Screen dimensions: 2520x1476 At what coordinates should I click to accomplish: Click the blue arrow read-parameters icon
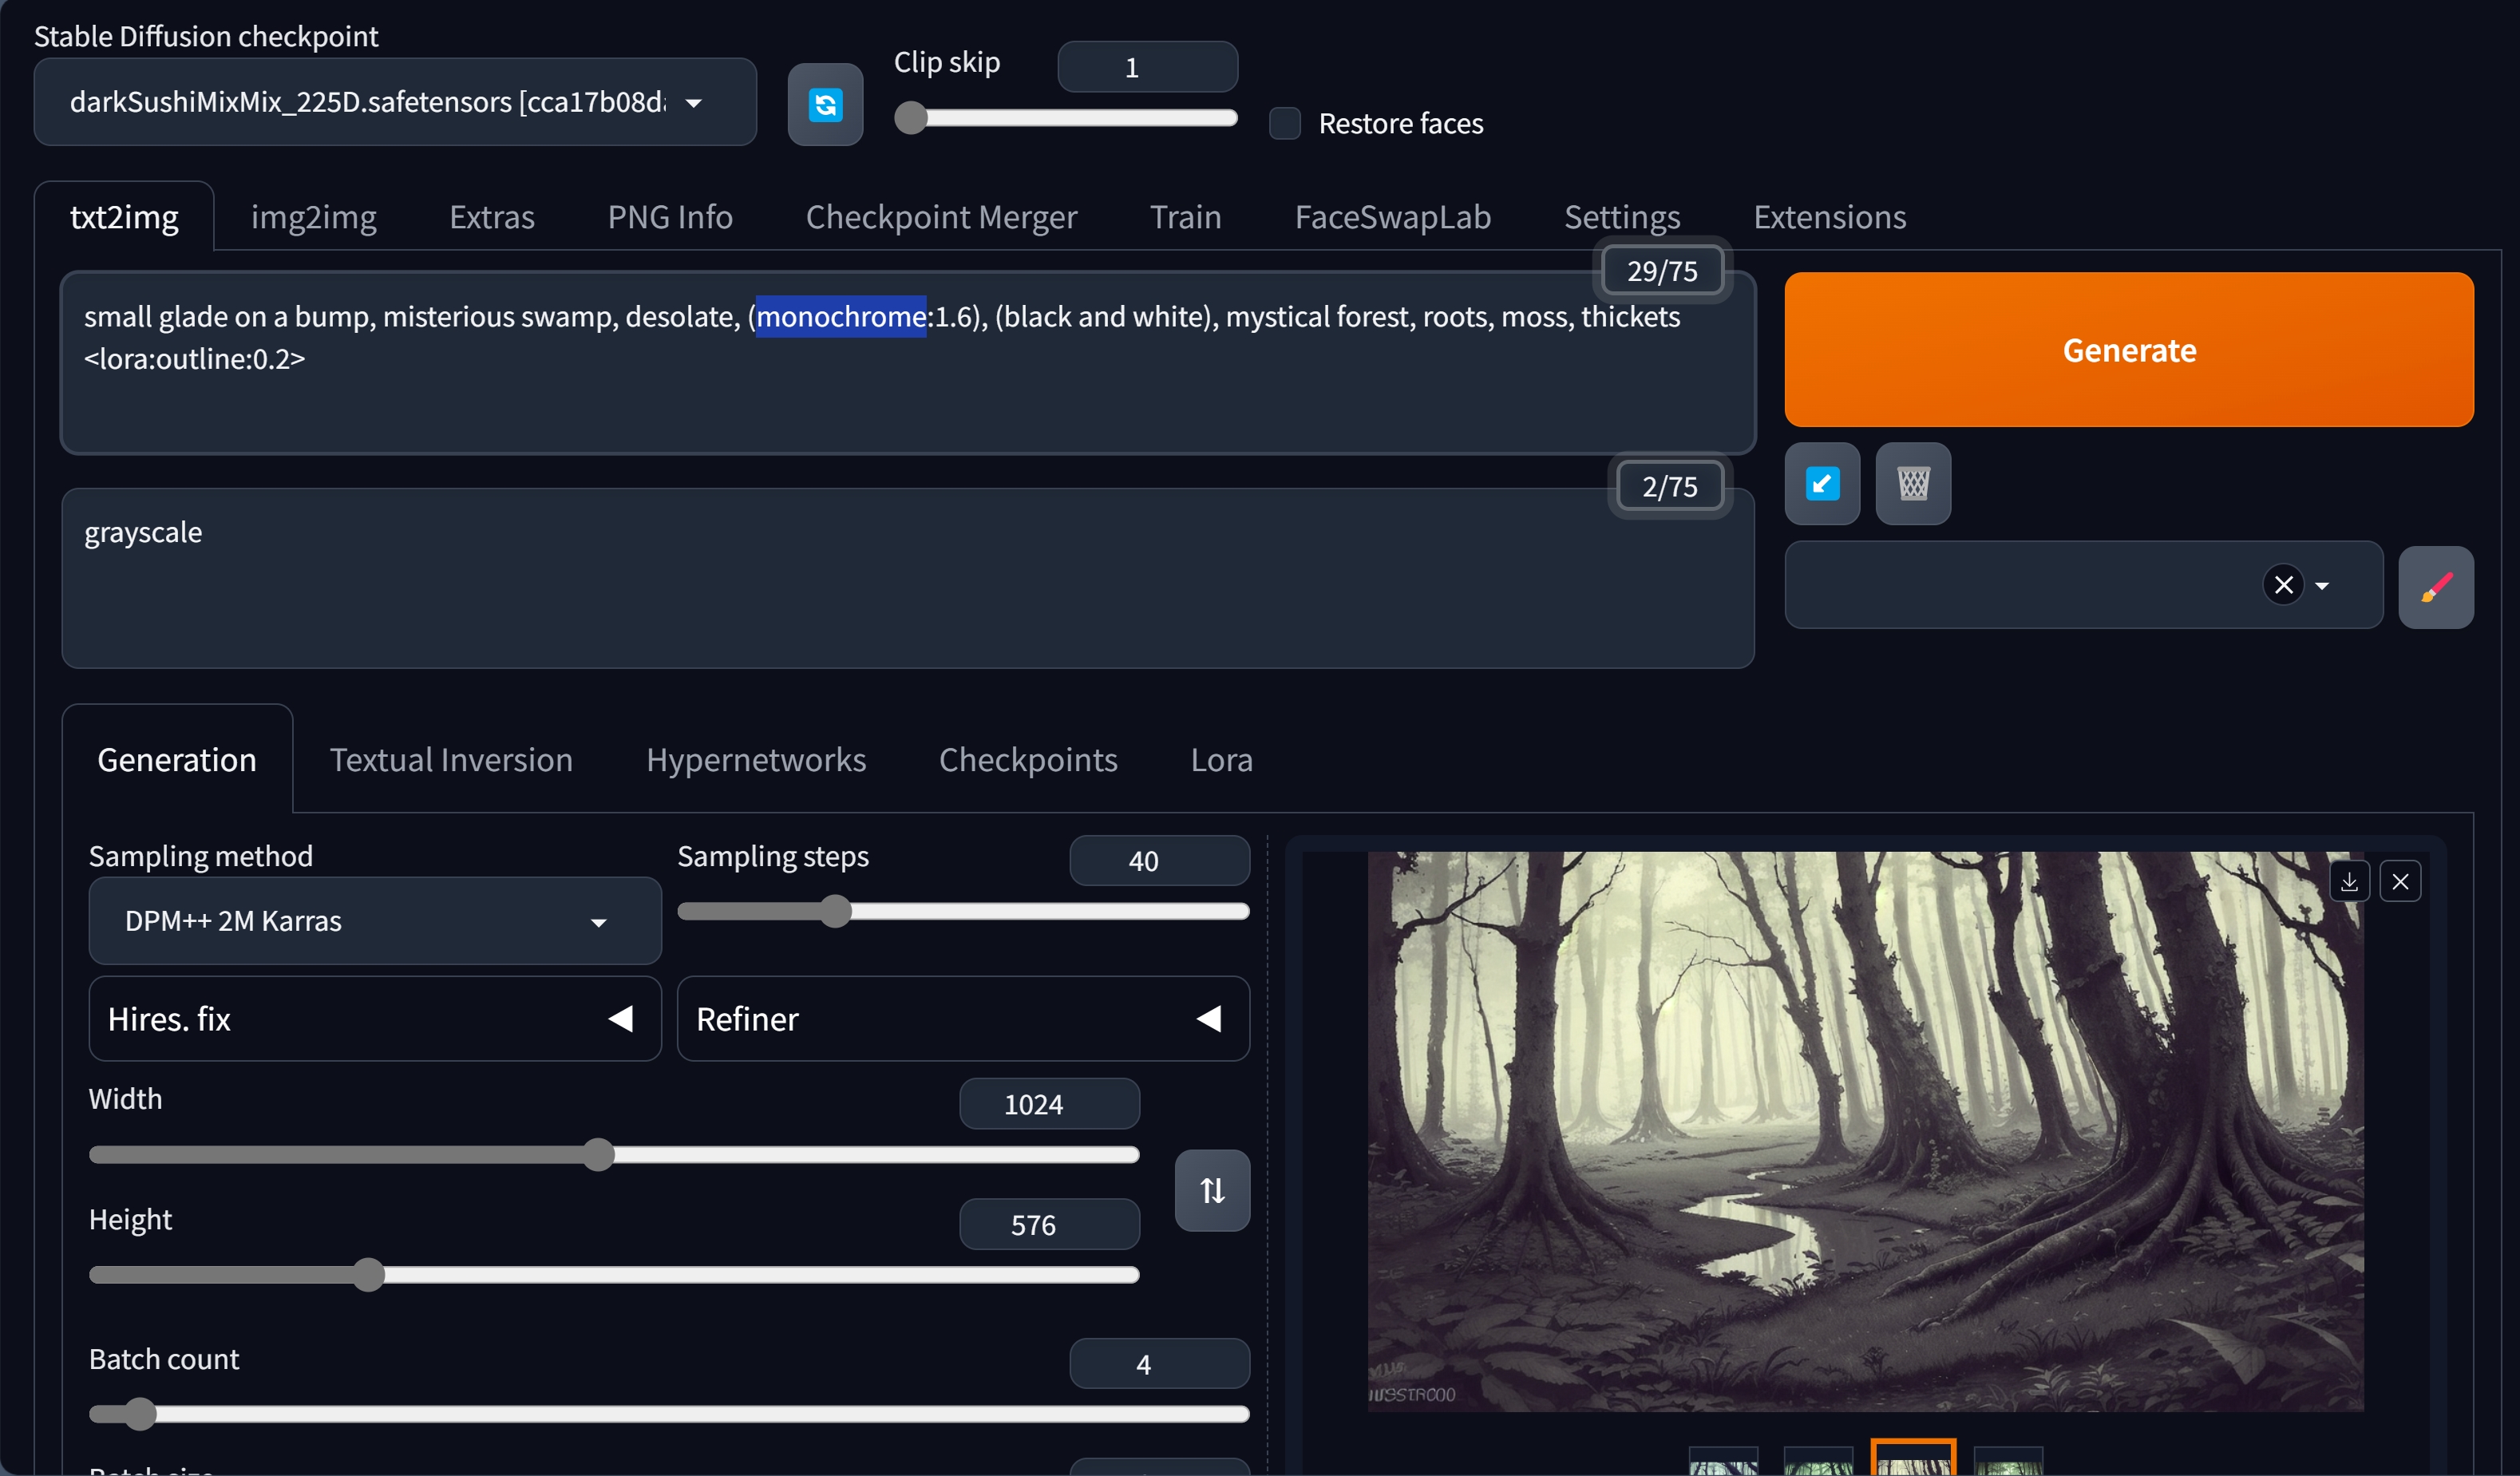point(1822,484)
